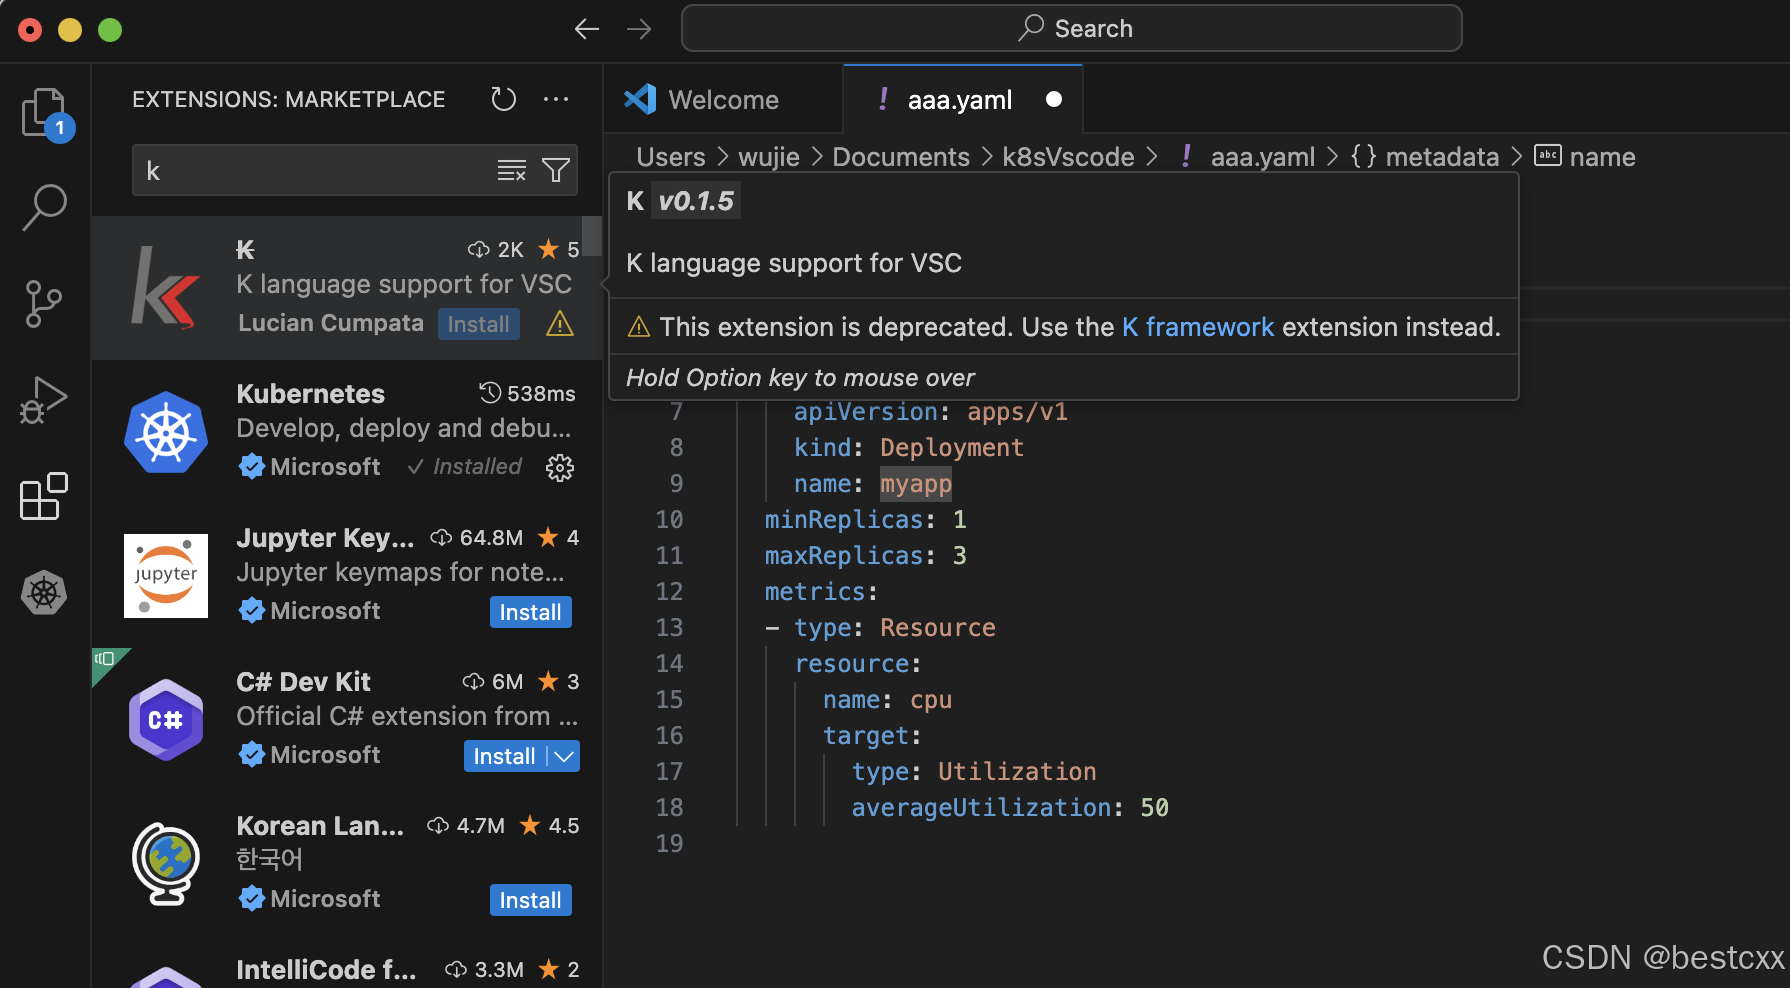1790x988 pixels.
Task: Click 'apiVersion: apps/v1' on line 7
Action: (931, 412)
